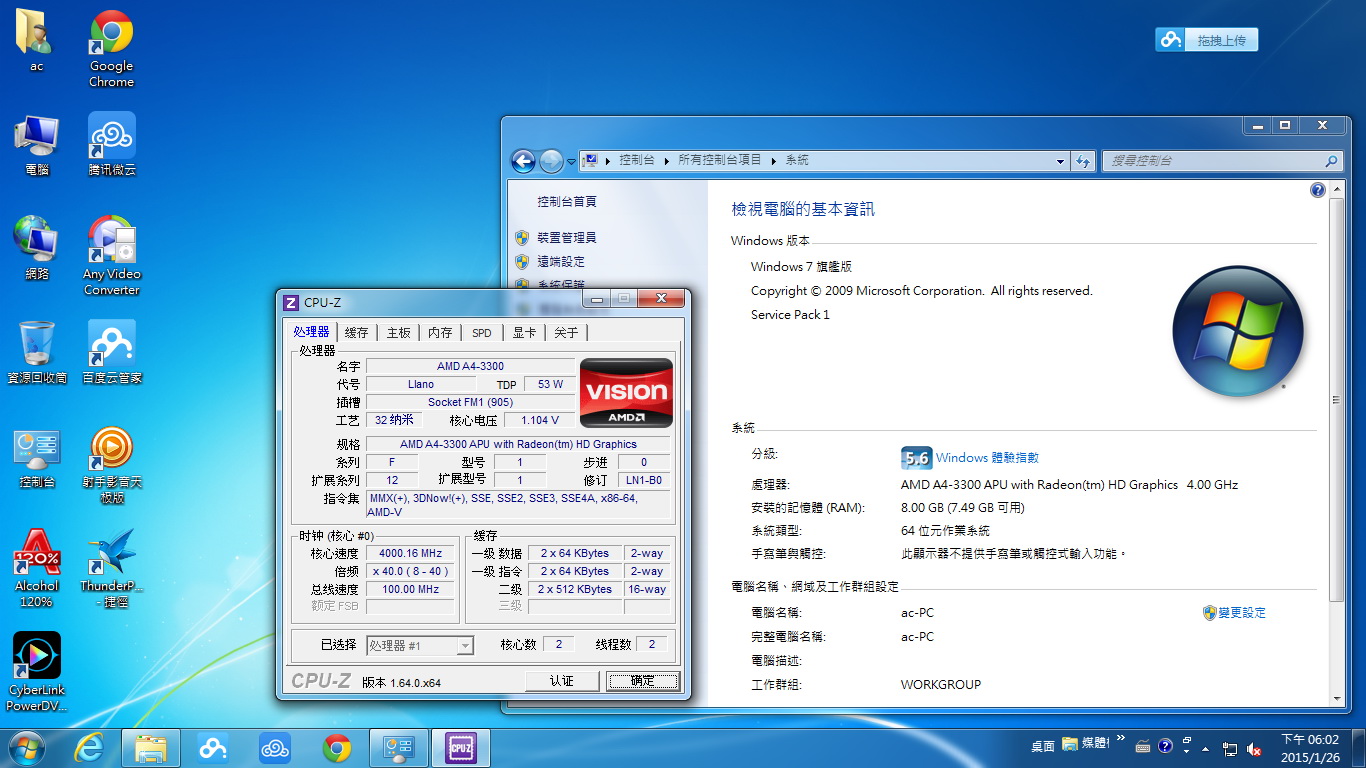The height and width of the screenshot is (768, 1366).
Task: Click the 确定 button in CPU-Z
Action: pyautogui.click(x=642, y=681)
